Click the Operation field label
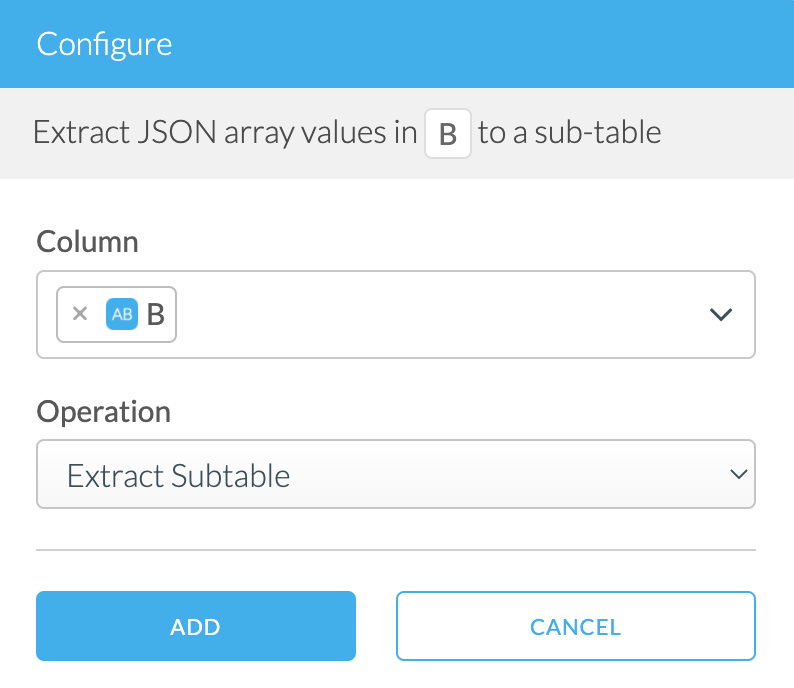 point(103,411)
